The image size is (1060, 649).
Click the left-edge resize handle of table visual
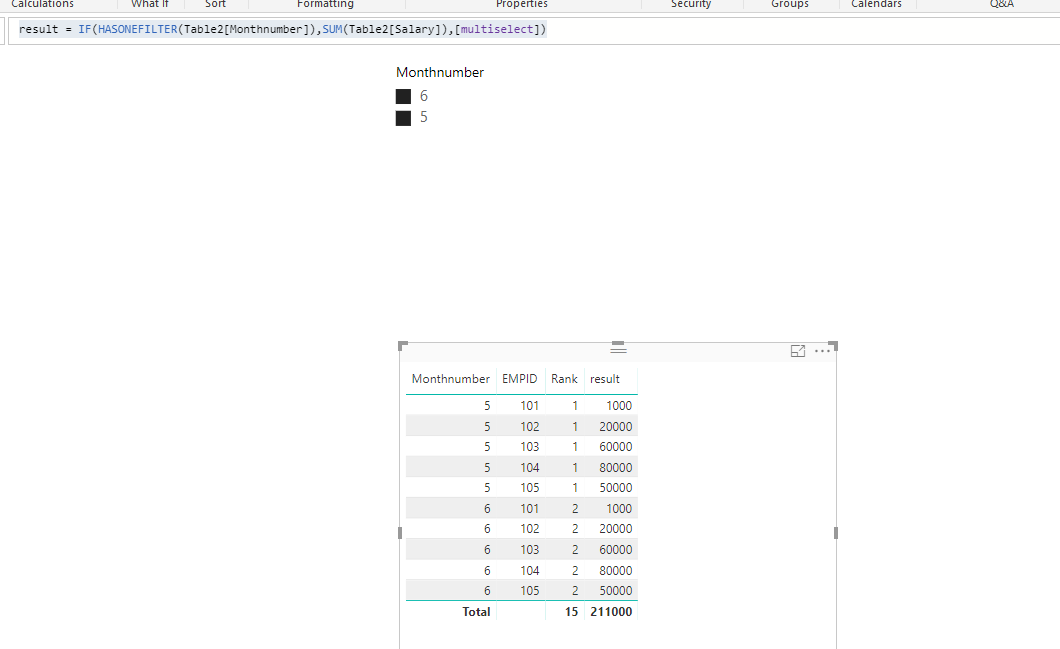400,533
